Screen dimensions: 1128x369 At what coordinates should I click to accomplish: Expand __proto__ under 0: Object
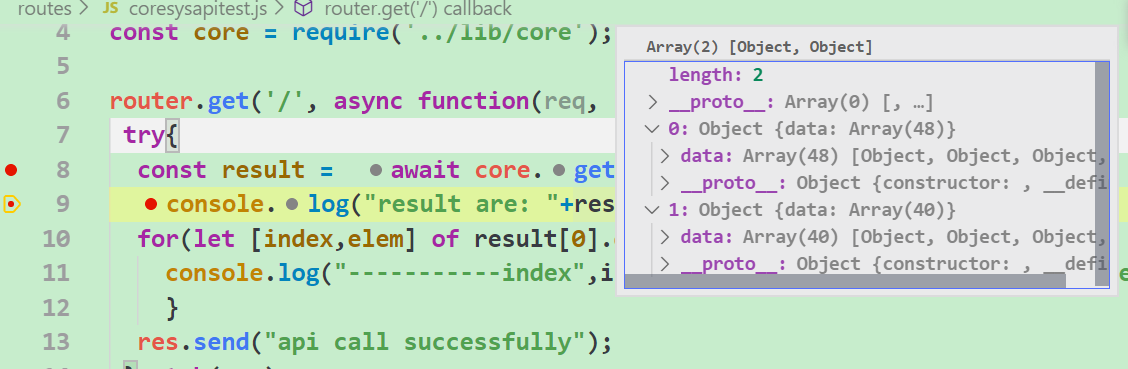(665, 183)
